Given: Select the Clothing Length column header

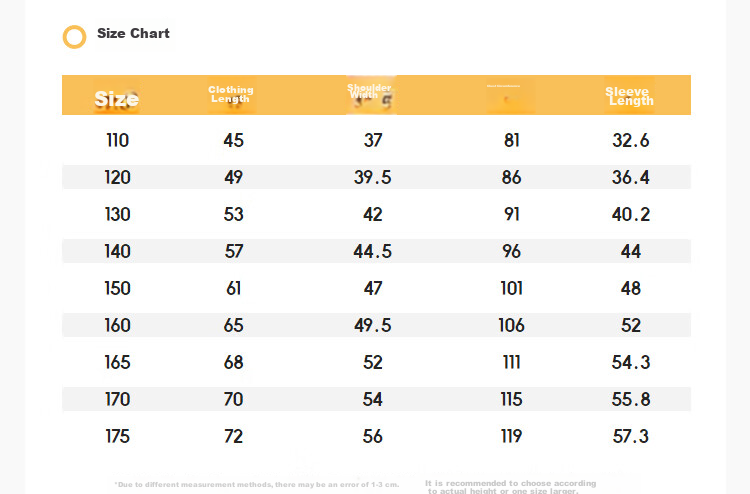Looking at the screenshot, I should click(x=231, y=94).
